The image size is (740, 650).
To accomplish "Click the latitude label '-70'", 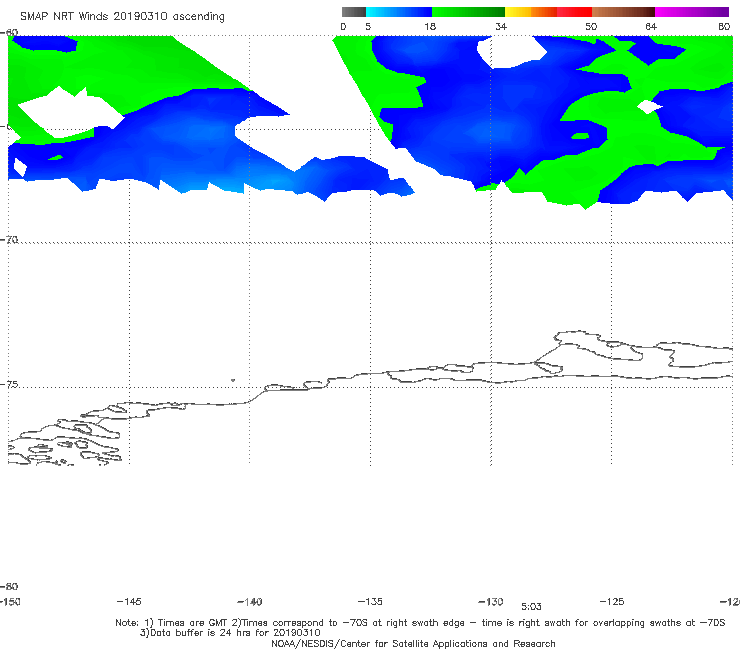I will tap(9, 240).
